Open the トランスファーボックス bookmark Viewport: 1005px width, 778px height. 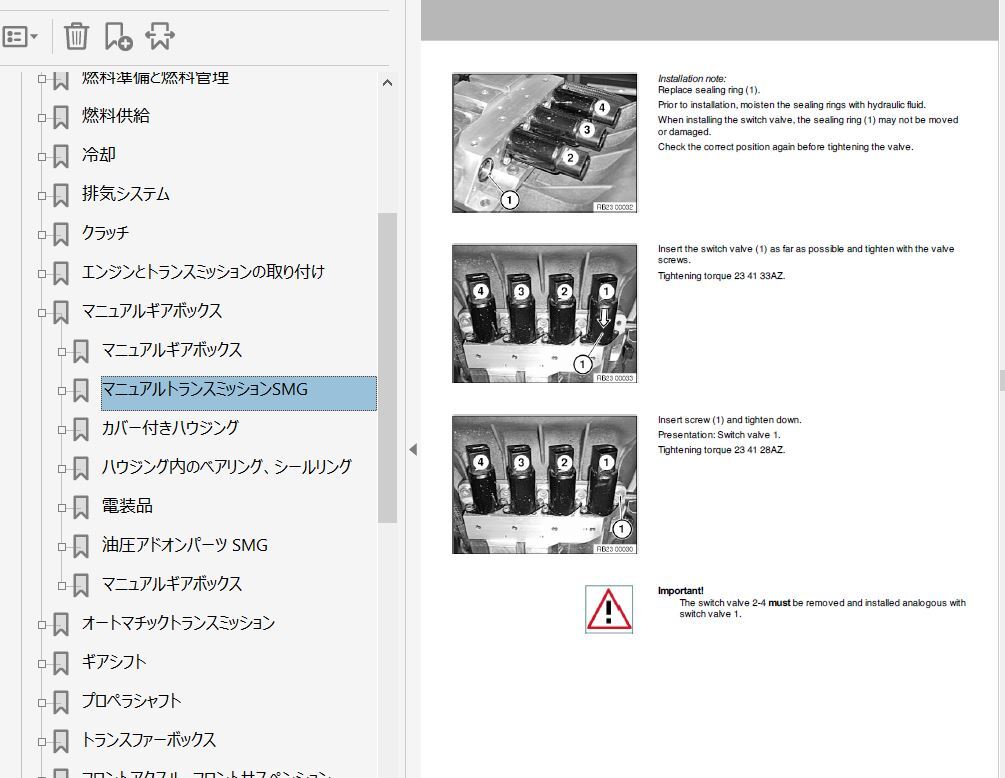[149, 740]
